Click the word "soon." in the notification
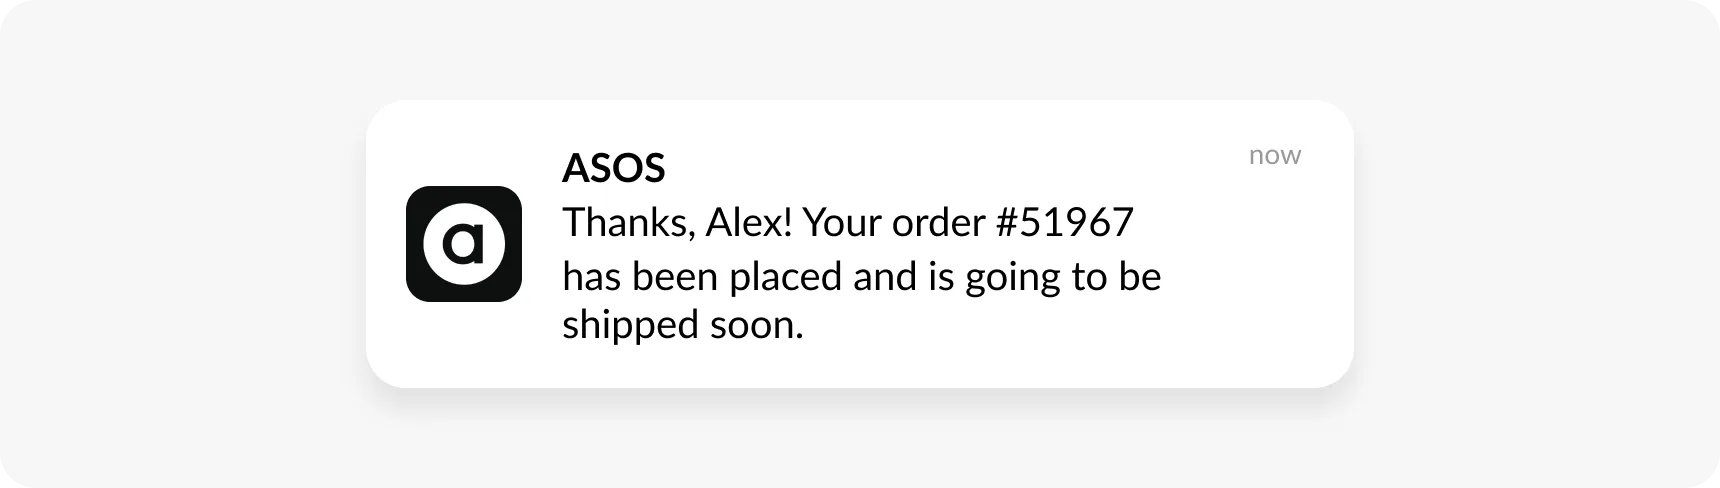The height and width of the screenshot is (488, 1720). click(x=756, y=325)
